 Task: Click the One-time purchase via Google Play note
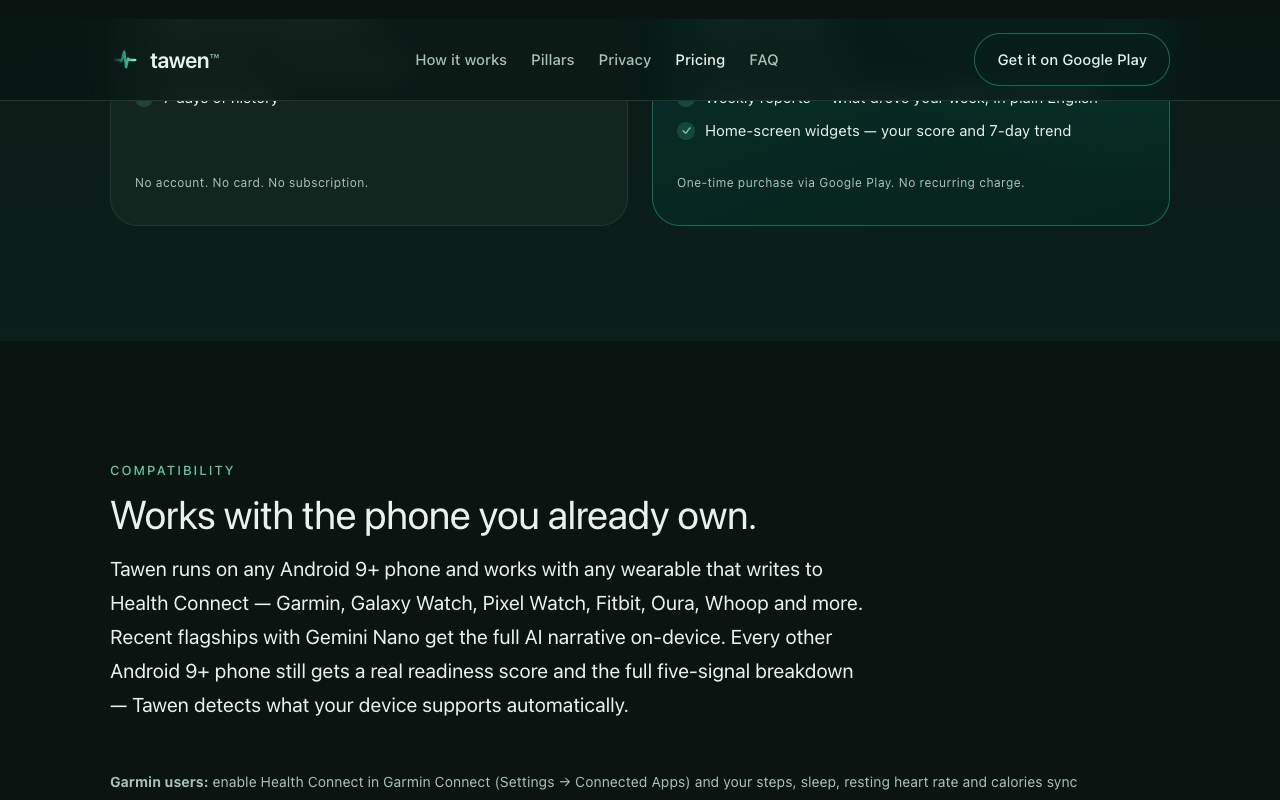point(851,183)
